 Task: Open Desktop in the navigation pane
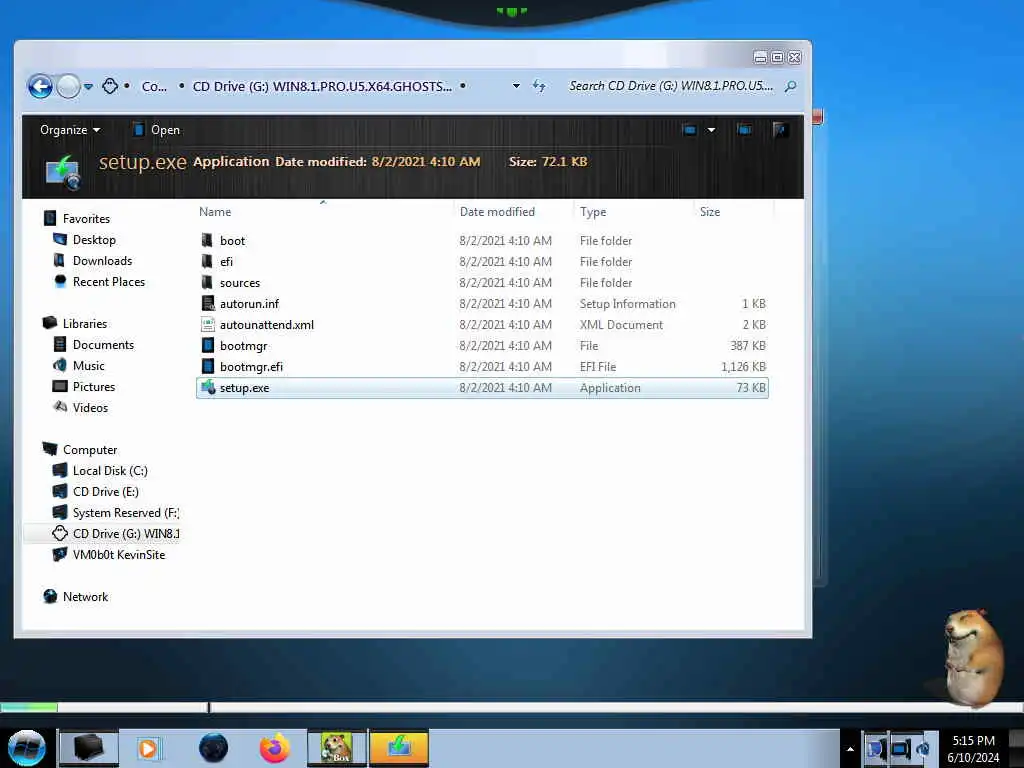click(94, 240)
